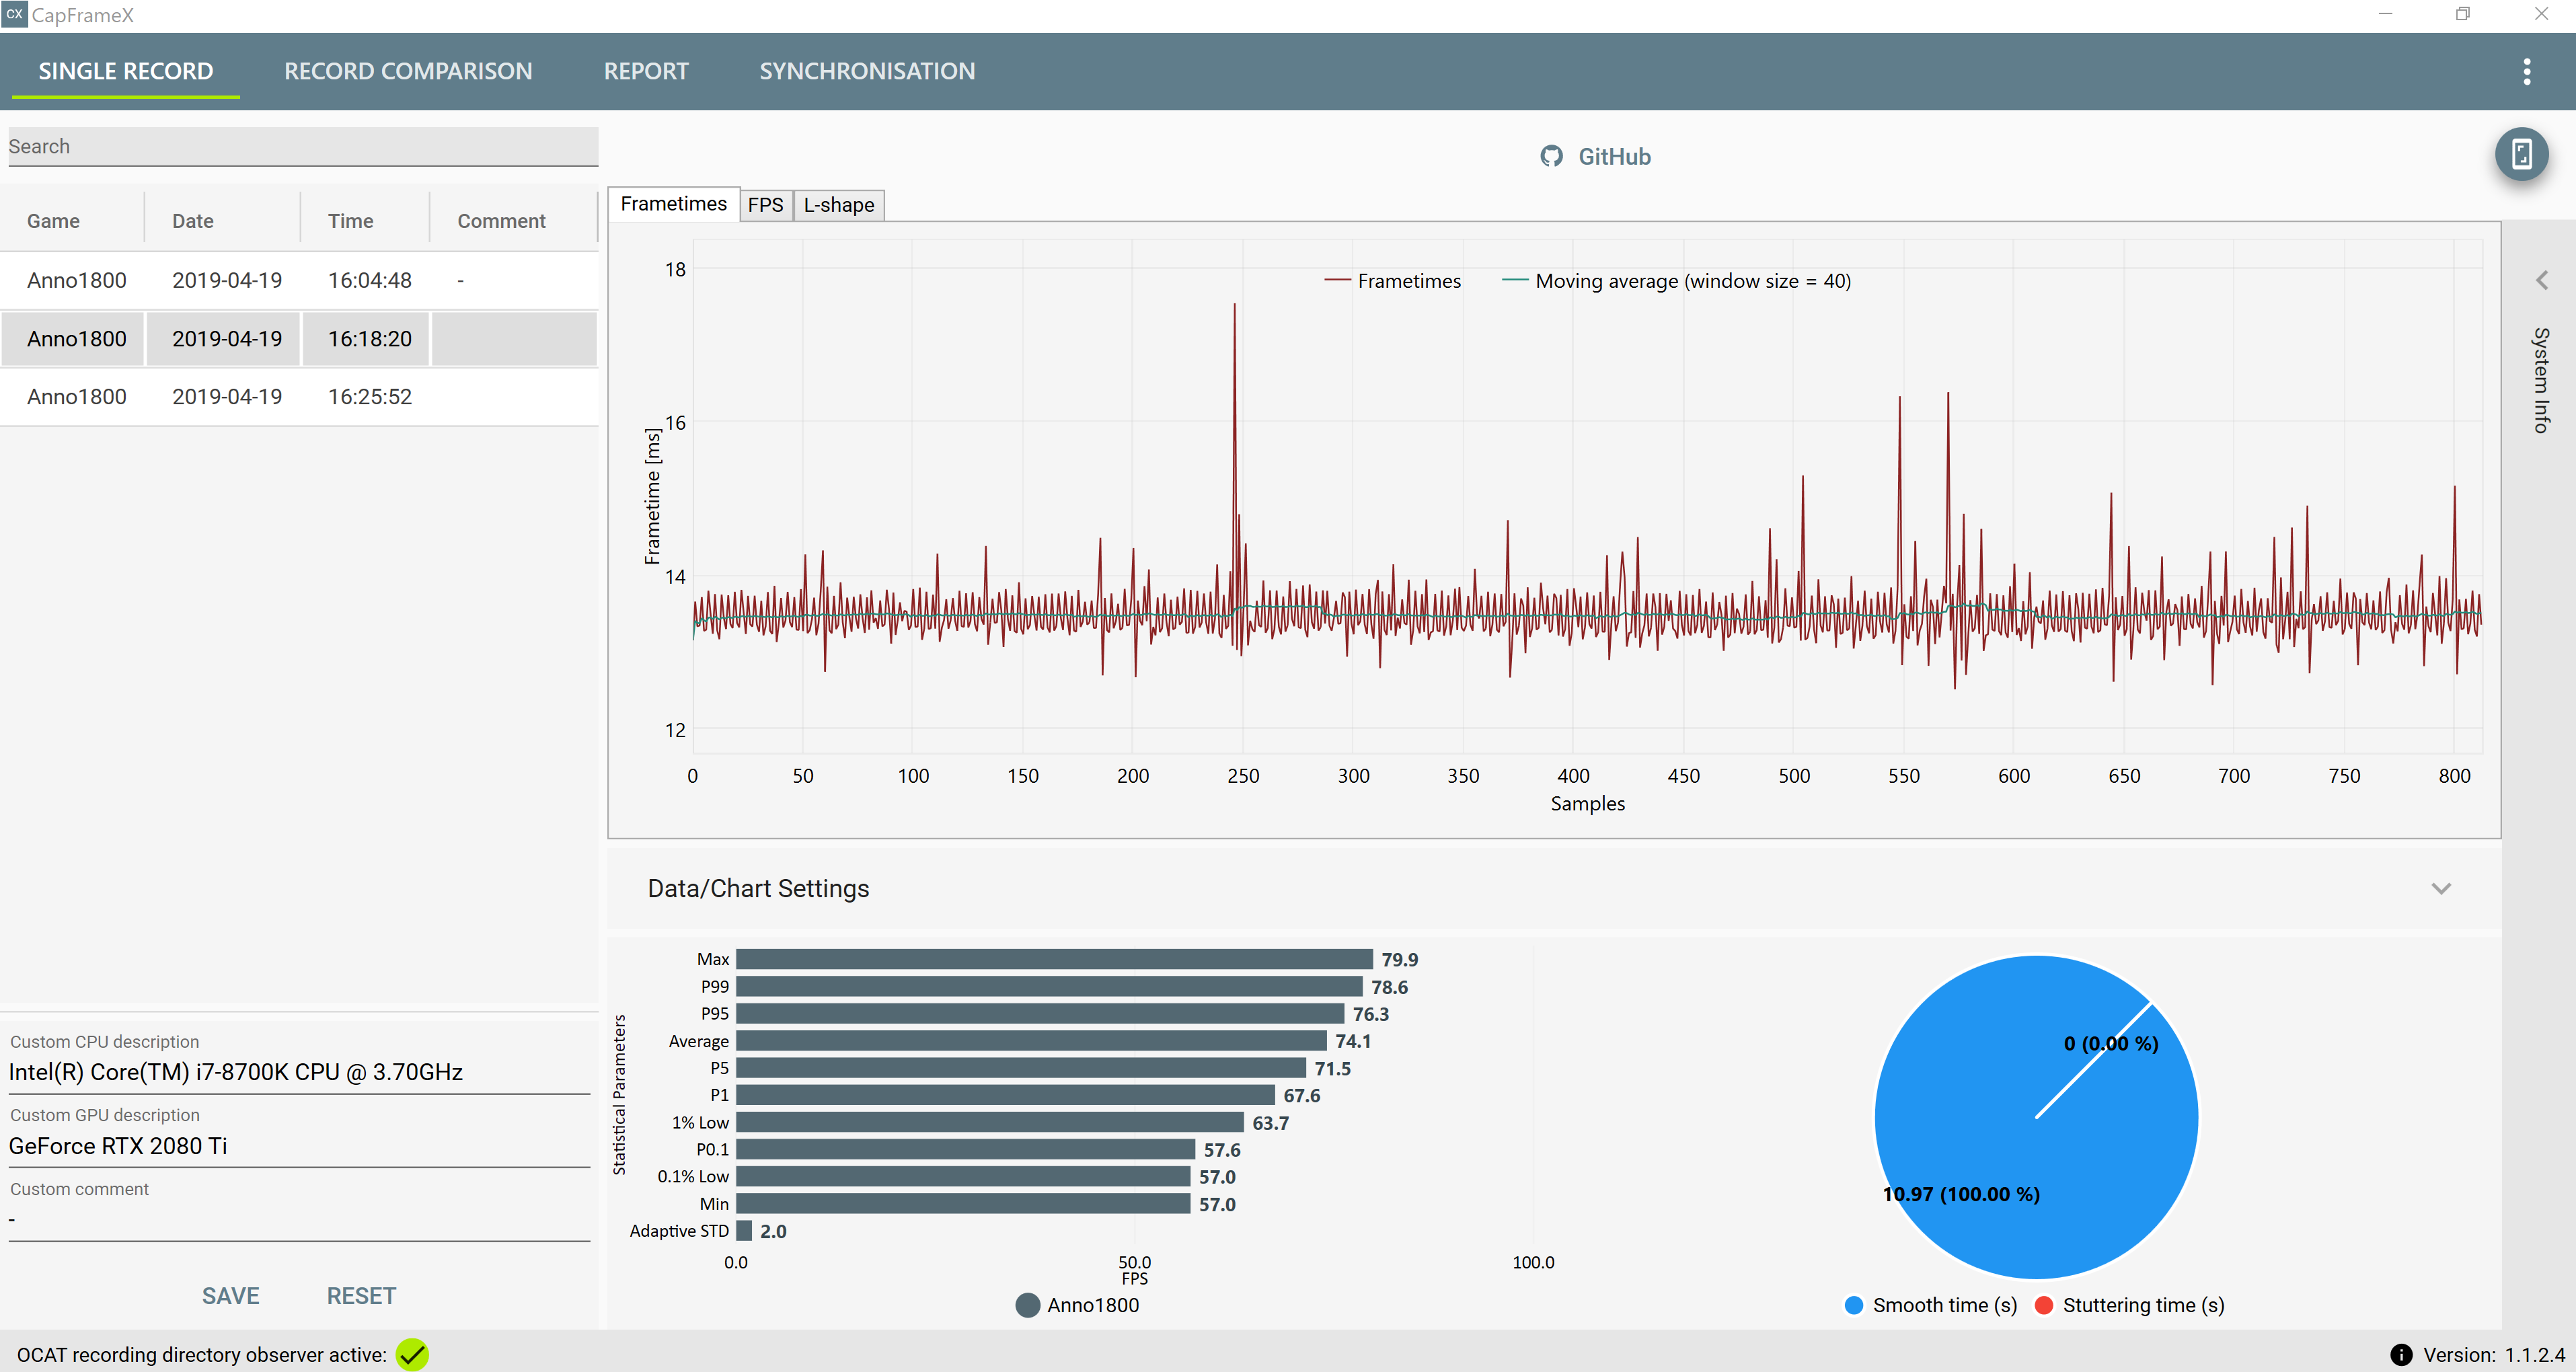Click the Custom comment field
This screenshot has width=2576, height=1372.
click(299, 1219)
